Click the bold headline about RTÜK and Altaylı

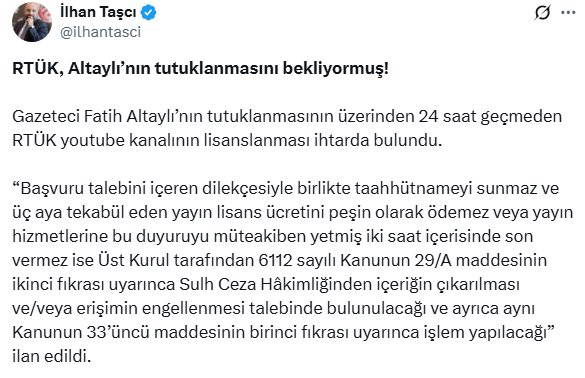(x=200, y=69)
